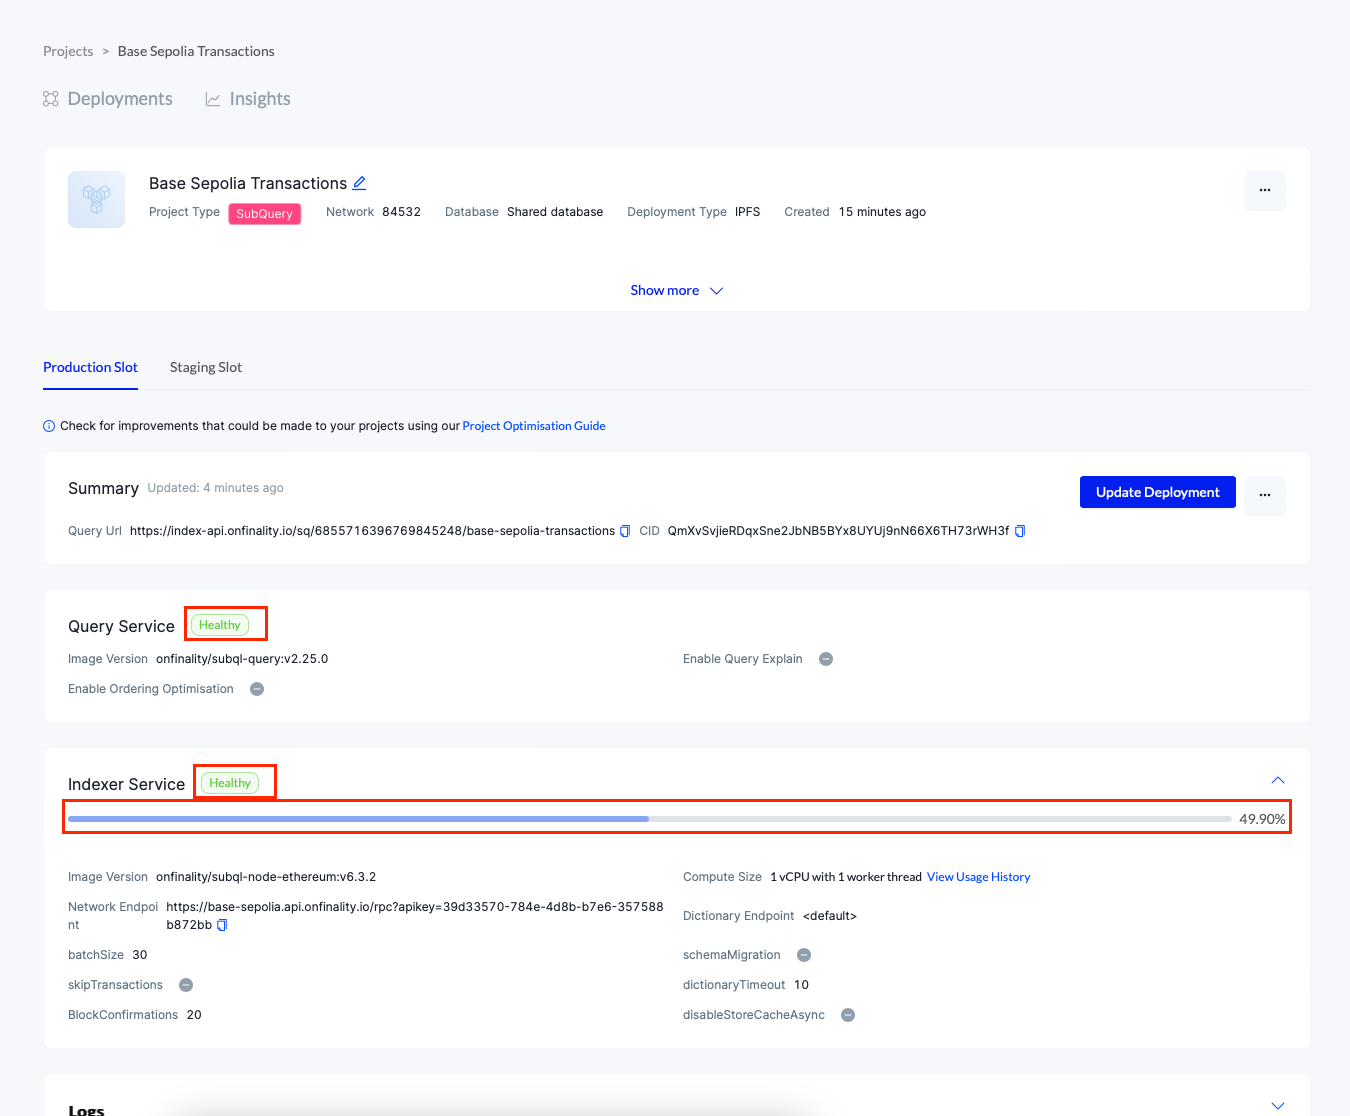Toggle Enable Ordering Optimisation
This screenshot has width=1350, height=1116.
[257, 688]
